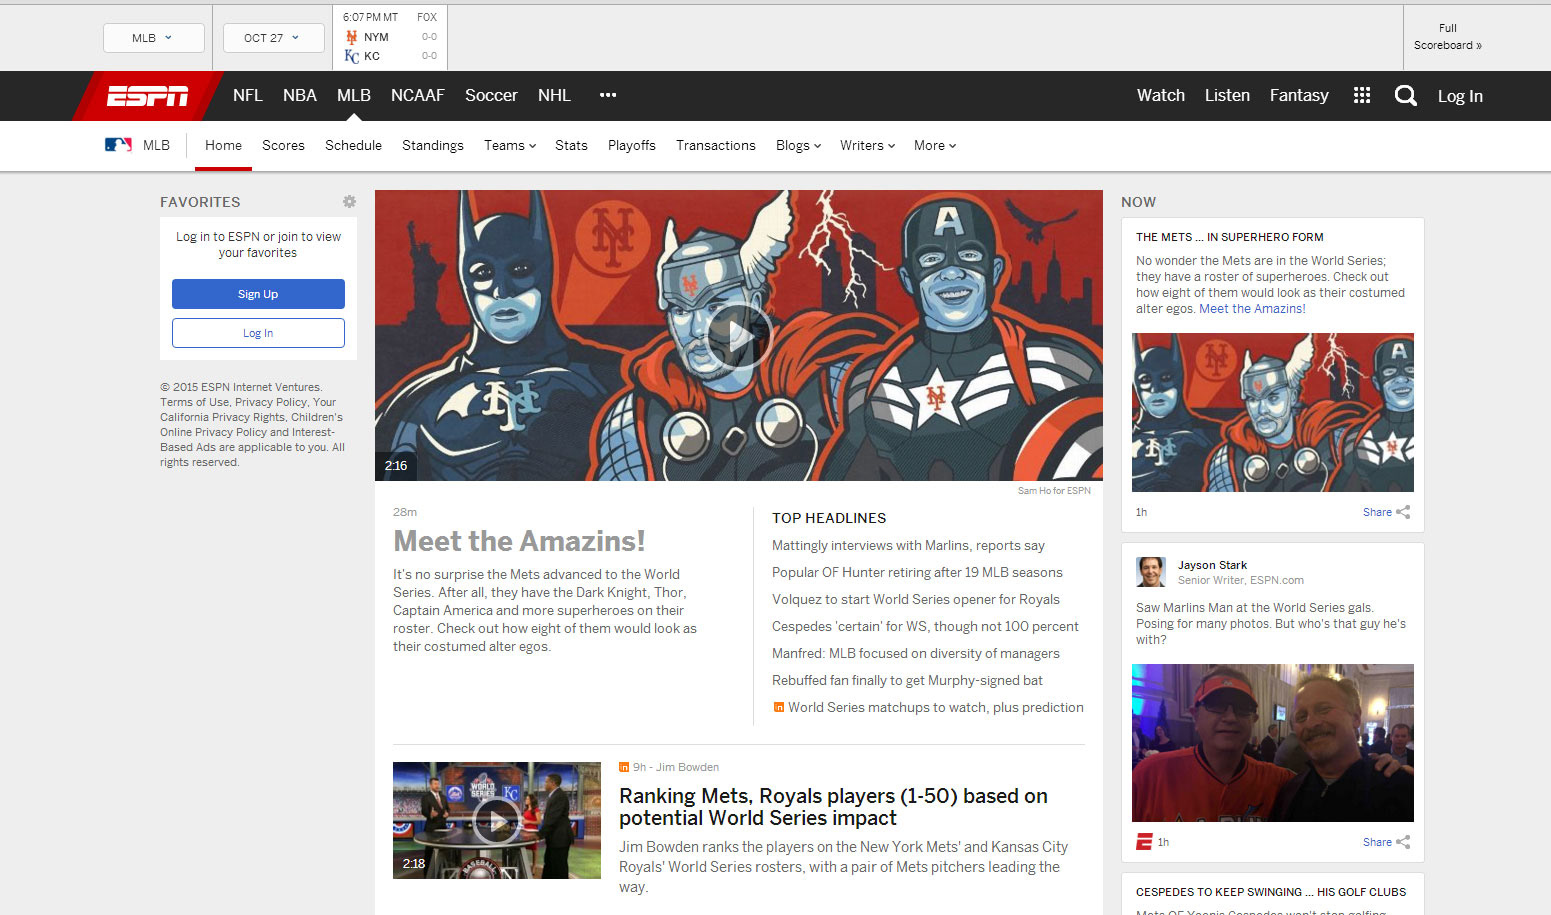Image resolution: width=1551 pixels, height=915 pixels.
Task: Click the ESPN logo
Action: tap(148, 96)
